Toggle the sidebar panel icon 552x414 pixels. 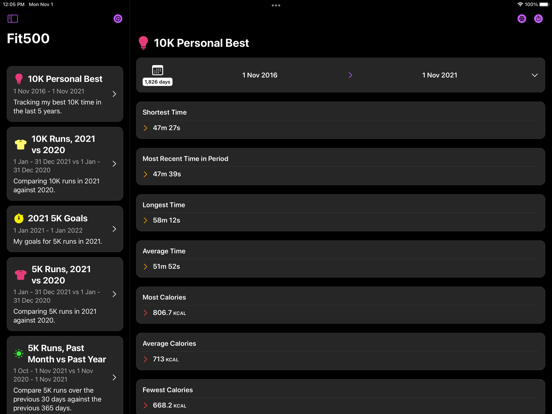pos(13,19)
